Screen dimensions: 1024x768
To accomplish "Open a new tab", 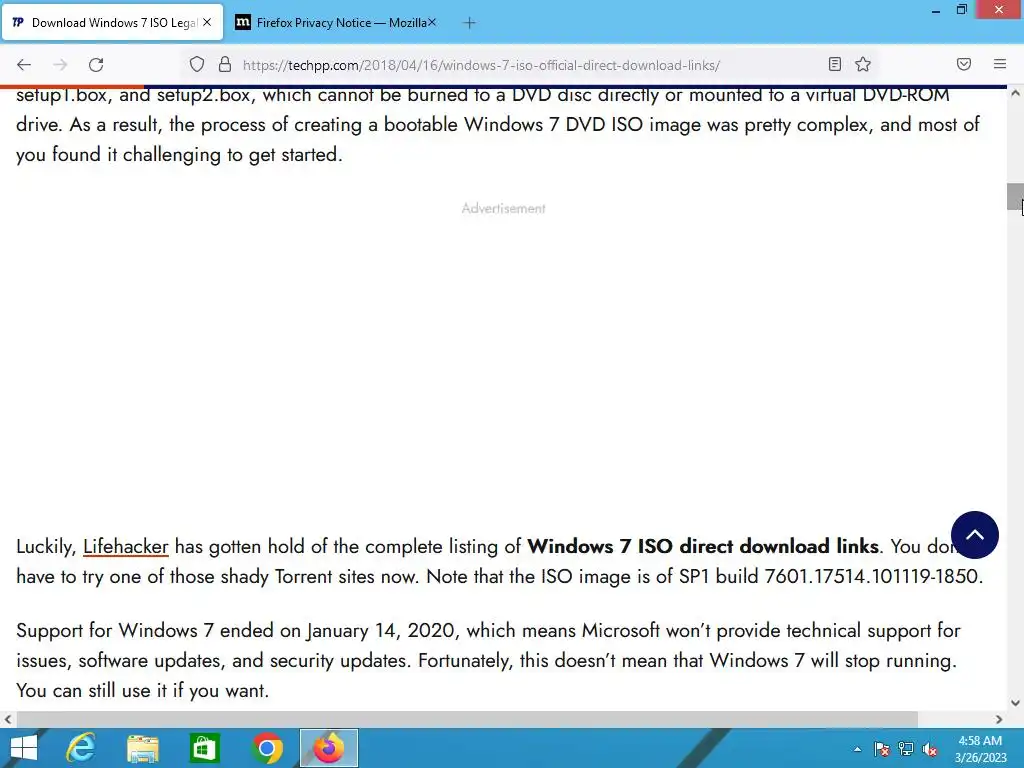I will (x=469, y=23).
